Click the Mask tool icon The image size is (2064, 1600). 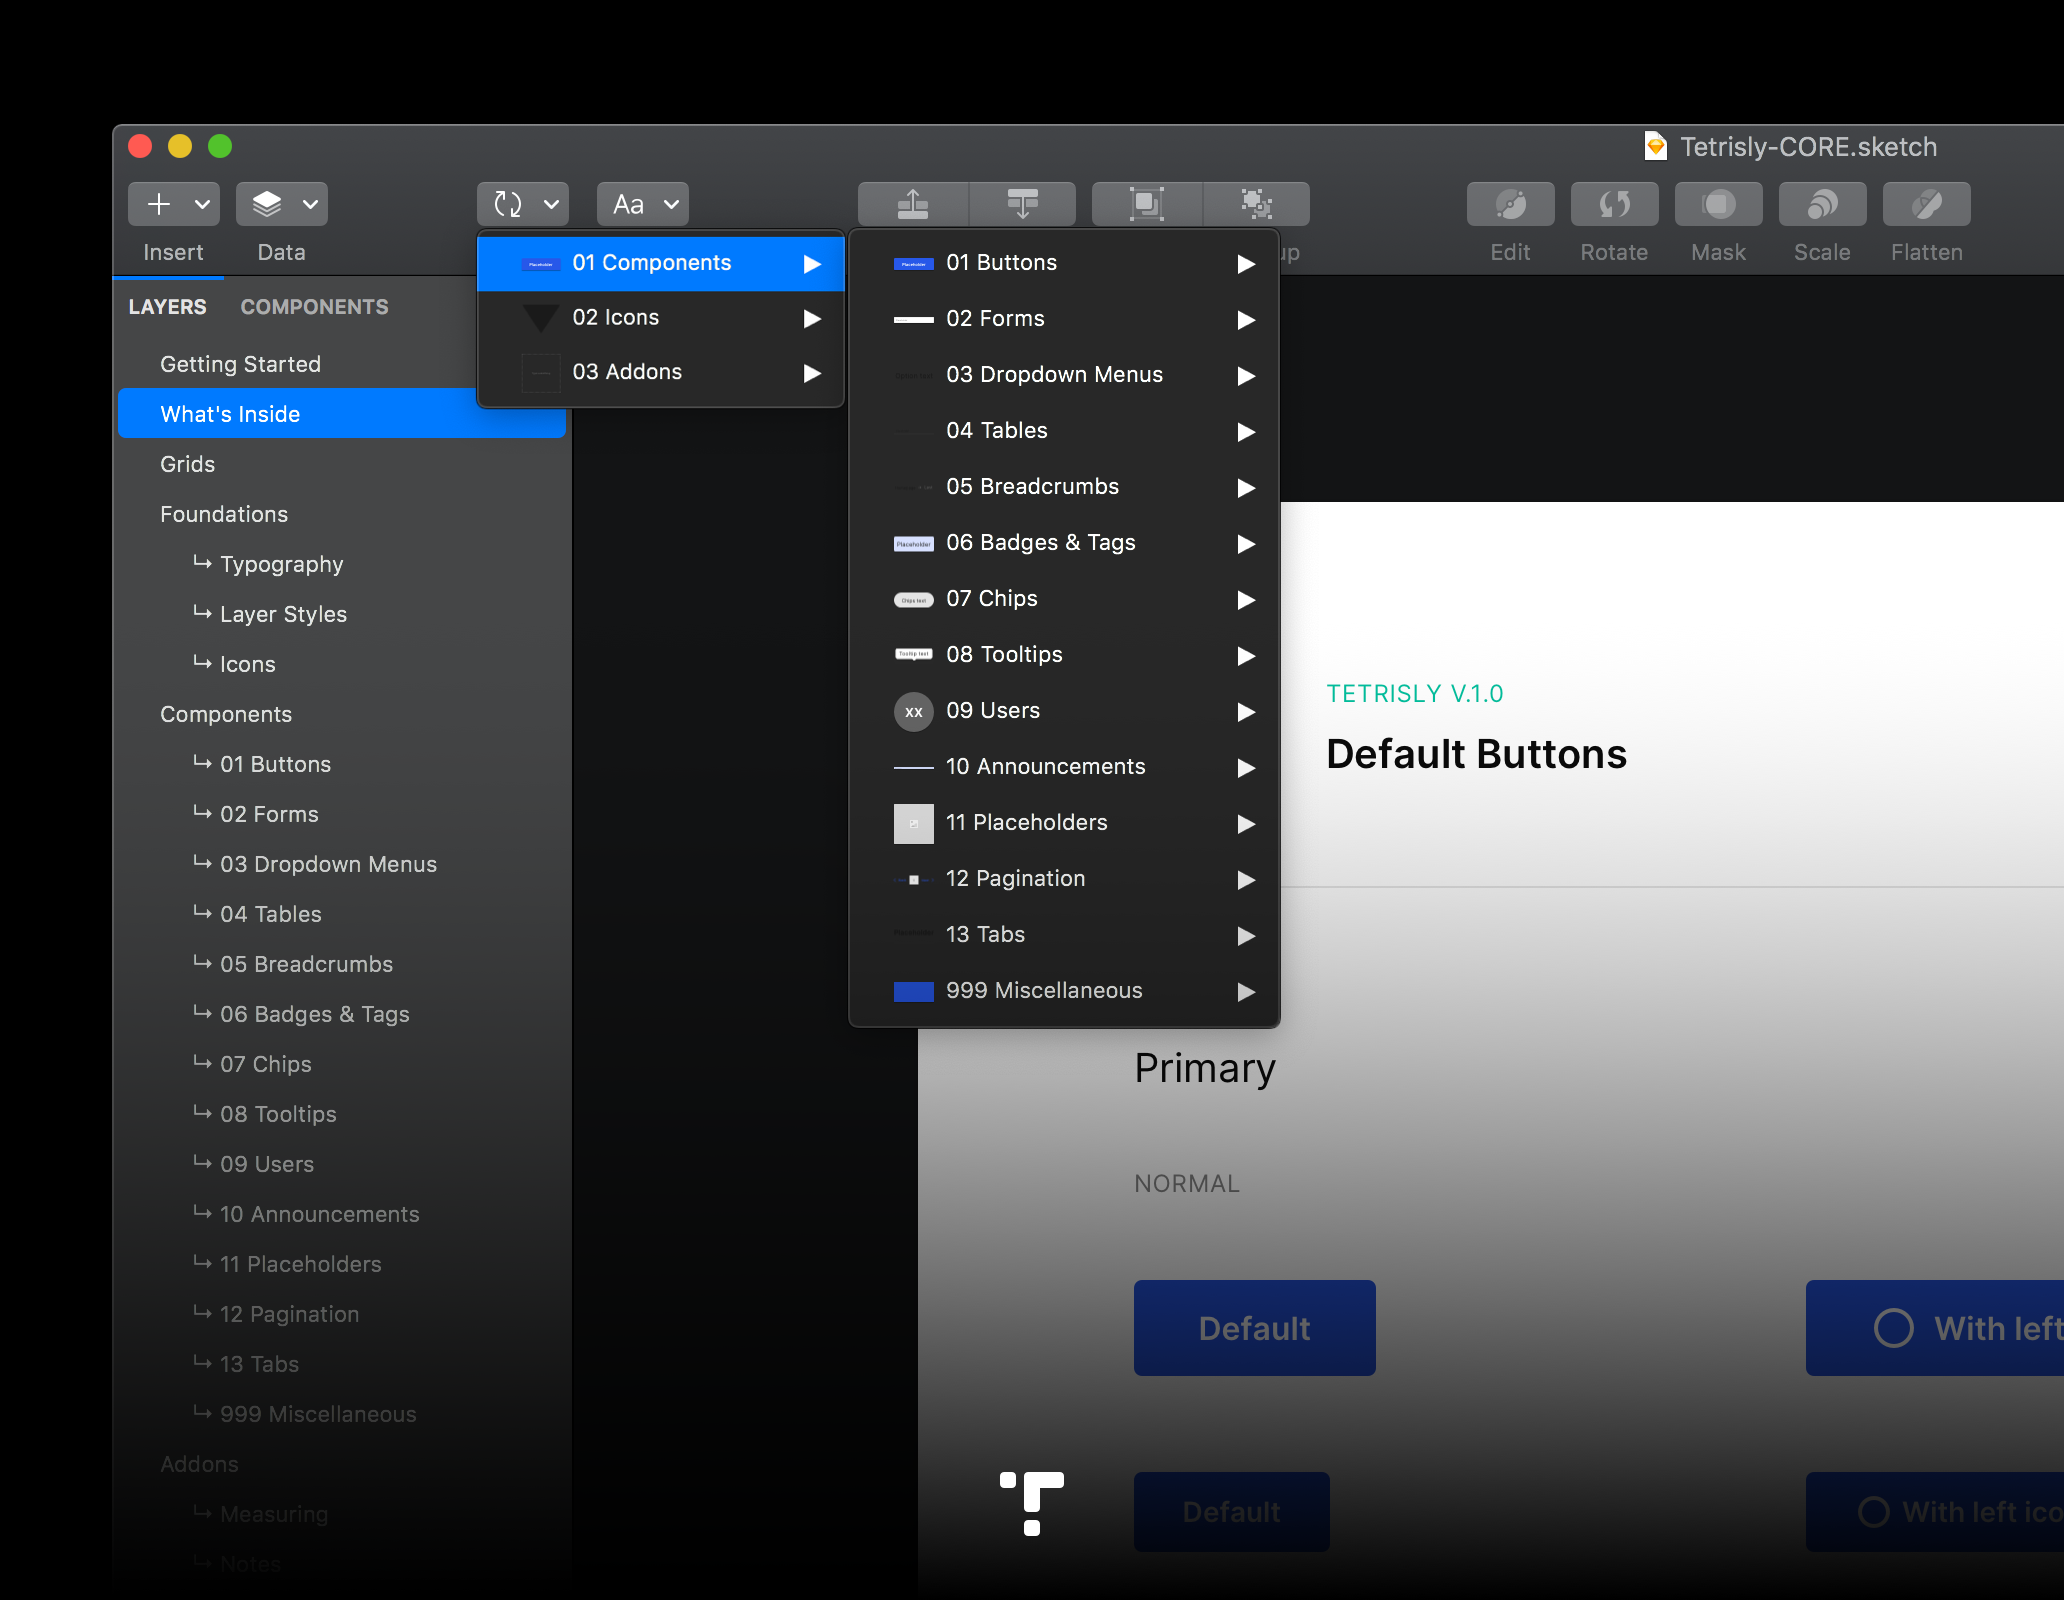point(1718,204)
